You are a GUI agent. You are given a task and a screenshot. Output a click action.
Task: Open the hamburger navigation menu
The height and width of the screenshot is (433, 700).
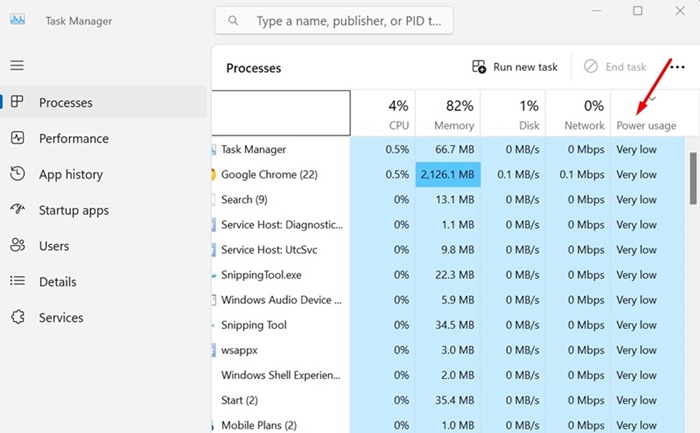[x=17, y=65]
